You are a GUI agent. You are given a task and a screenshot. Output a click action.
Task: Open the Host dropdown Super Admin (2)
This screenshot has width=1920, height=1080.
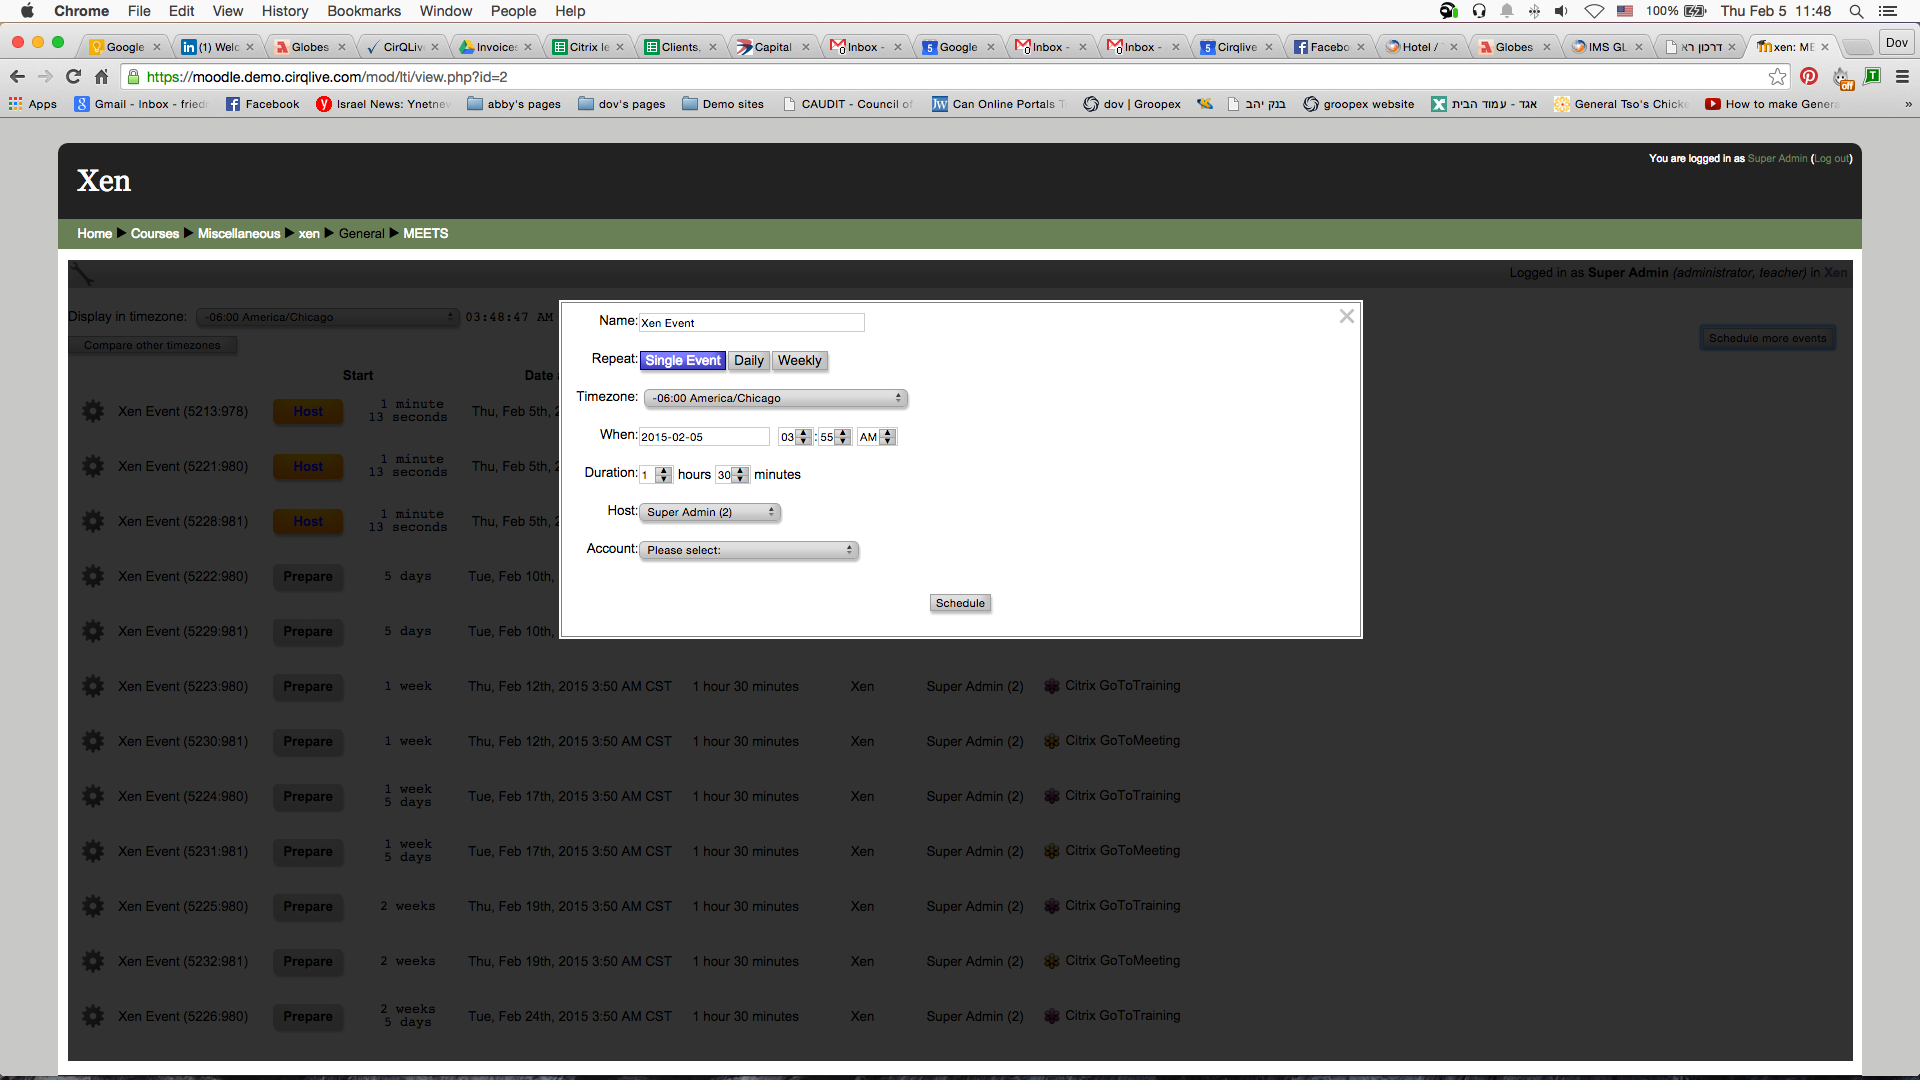[x=710, y=512]
